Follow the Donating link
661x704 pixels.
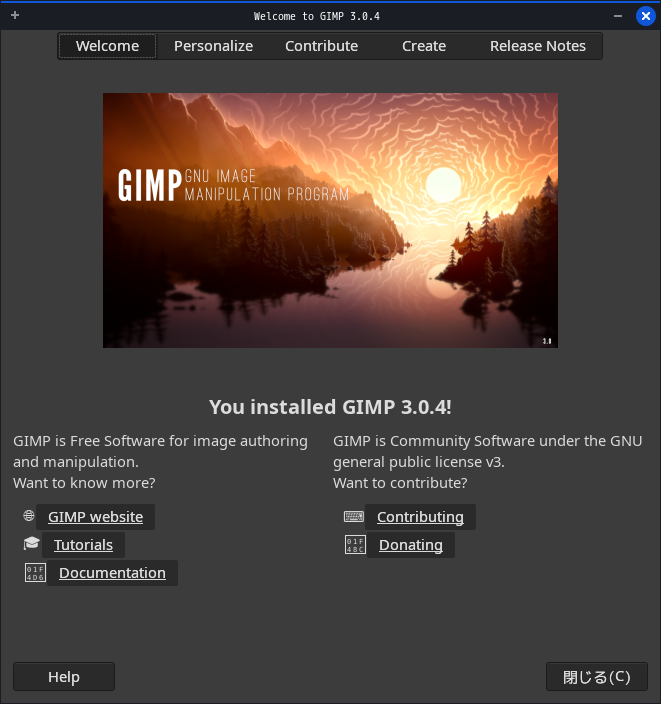tap(411, 545)
